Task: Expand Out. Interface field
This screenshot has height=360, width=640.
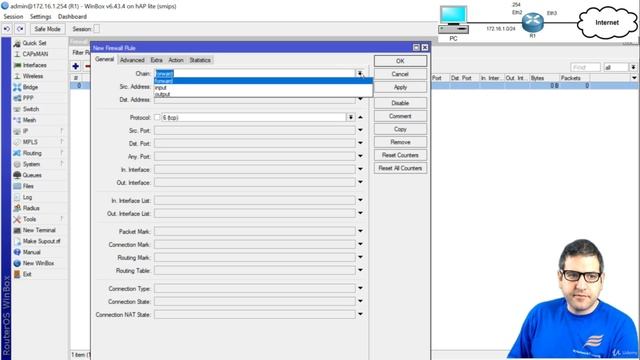Action: click(360, 183)
